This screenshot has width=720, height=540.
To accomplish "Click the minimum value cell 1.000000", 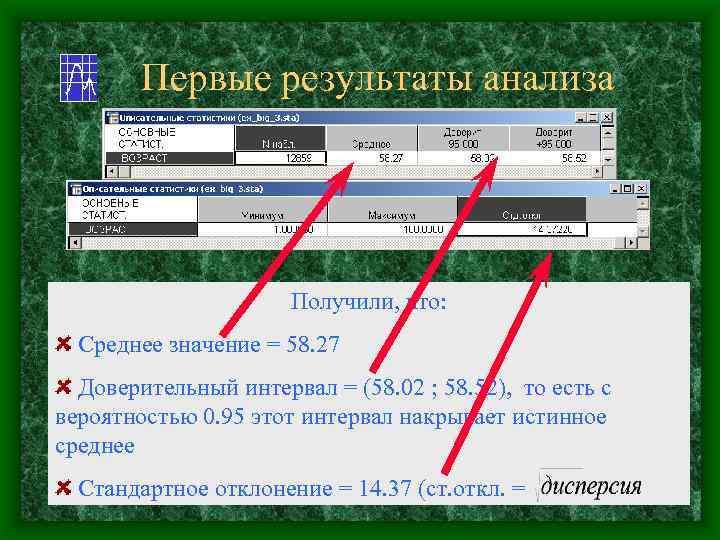I will [x=262, y=229].
